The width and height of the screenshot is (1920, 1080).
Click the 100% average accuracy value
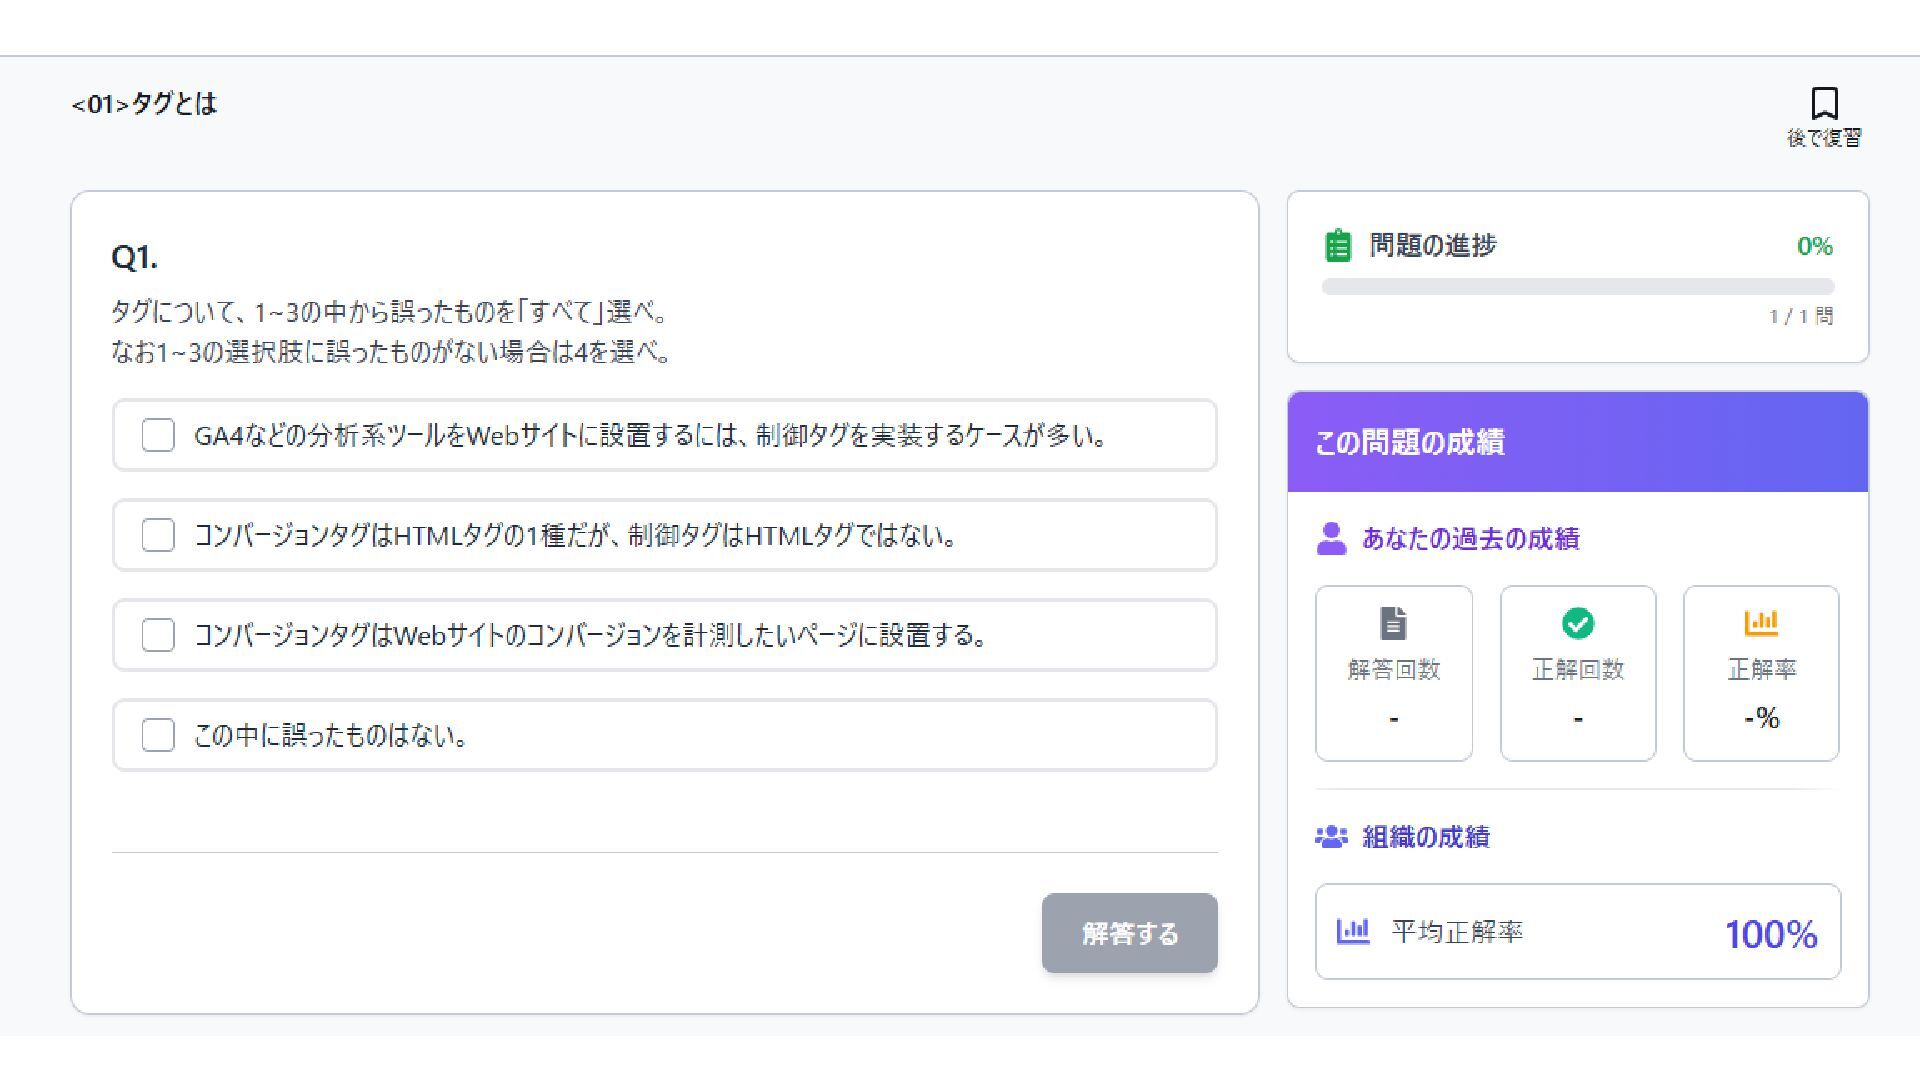(1770, 934)
